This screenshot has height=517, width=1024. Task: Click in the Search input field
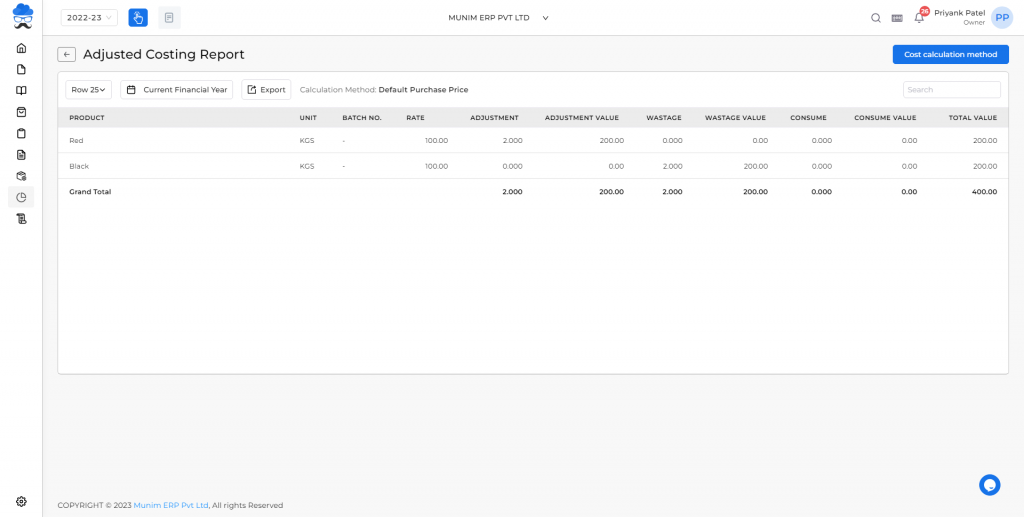pyautogui.click(x=952, y=89)
